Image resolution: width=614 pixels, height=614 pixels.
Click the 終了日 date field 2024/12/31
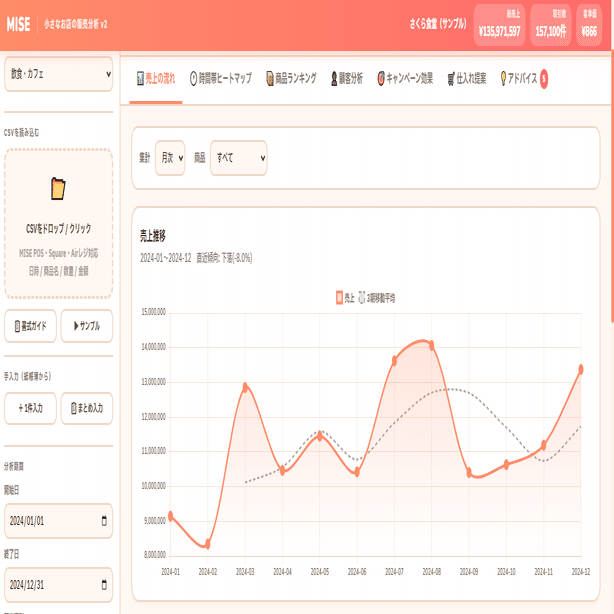coord(59,585)
